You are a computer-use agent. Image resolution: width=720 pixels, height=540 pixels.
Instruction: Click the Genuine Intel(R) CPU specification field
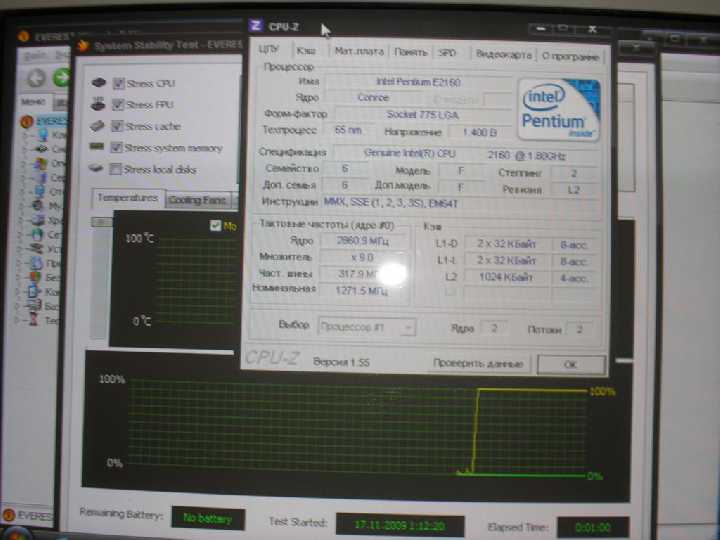pyautogui.click(x=465, y=154)
